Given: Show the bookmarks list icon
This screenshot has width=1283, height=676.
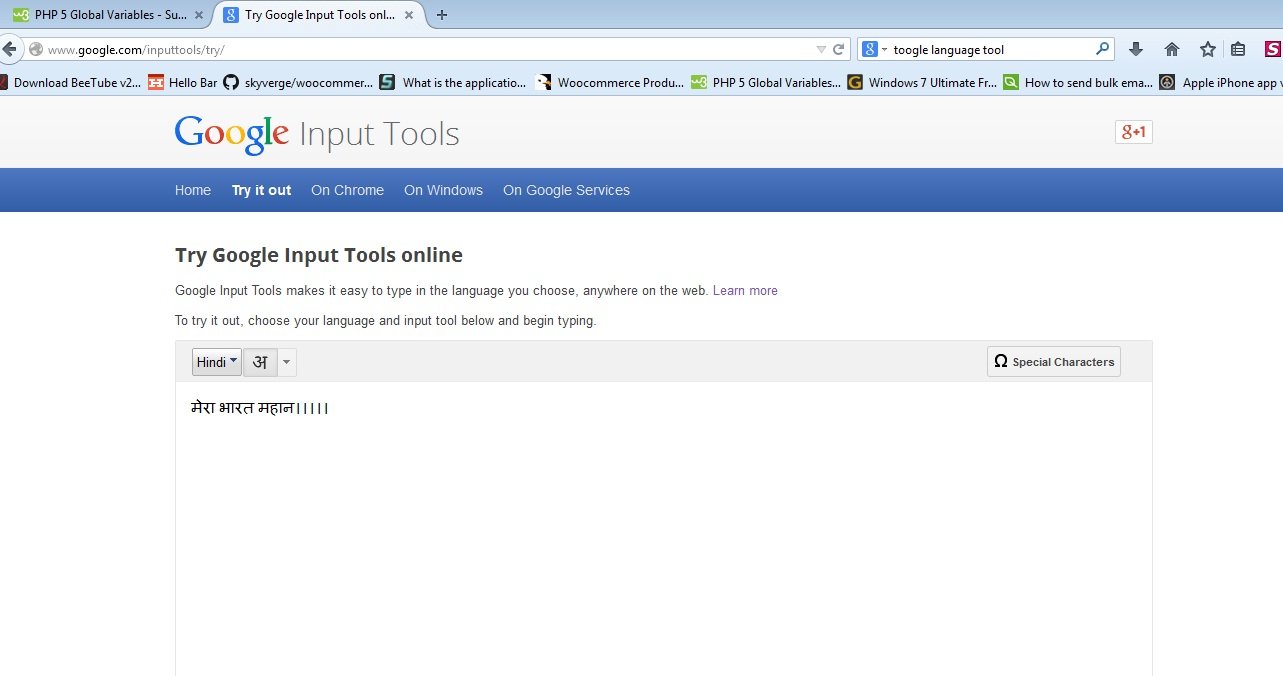Looking at the screenshot, I should pos(1238,49).
